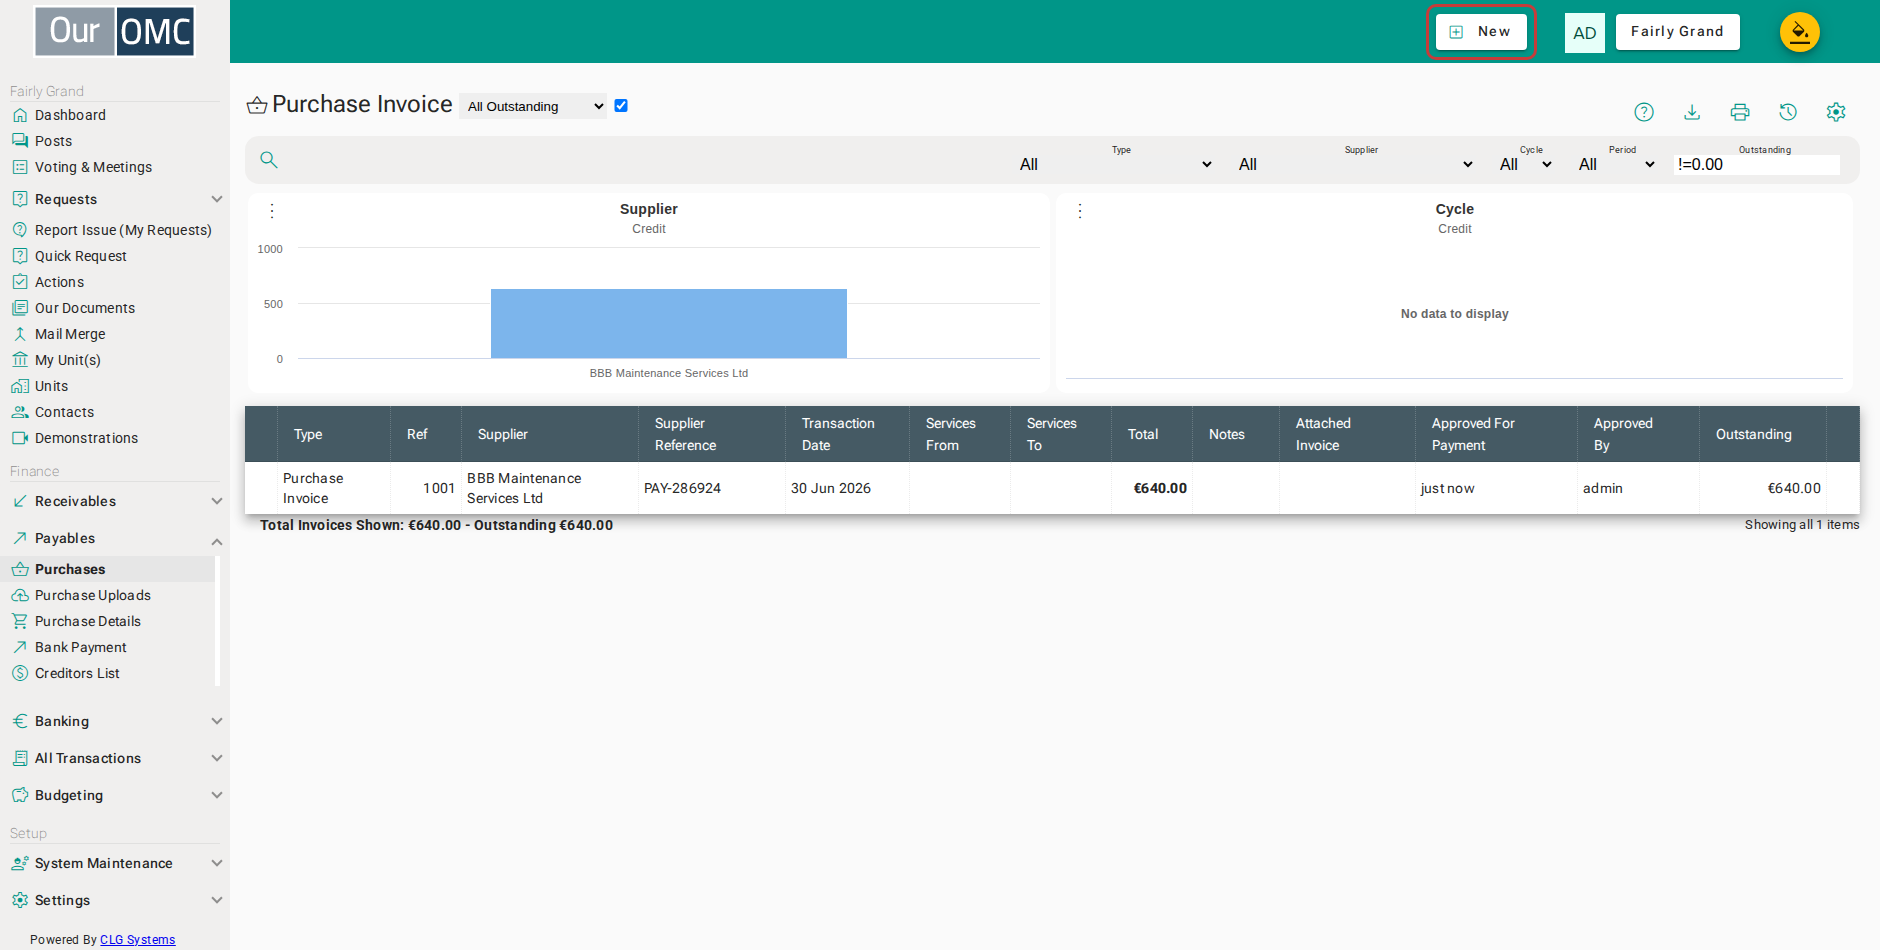Open Creditors List page

click(x=77, y=673)
